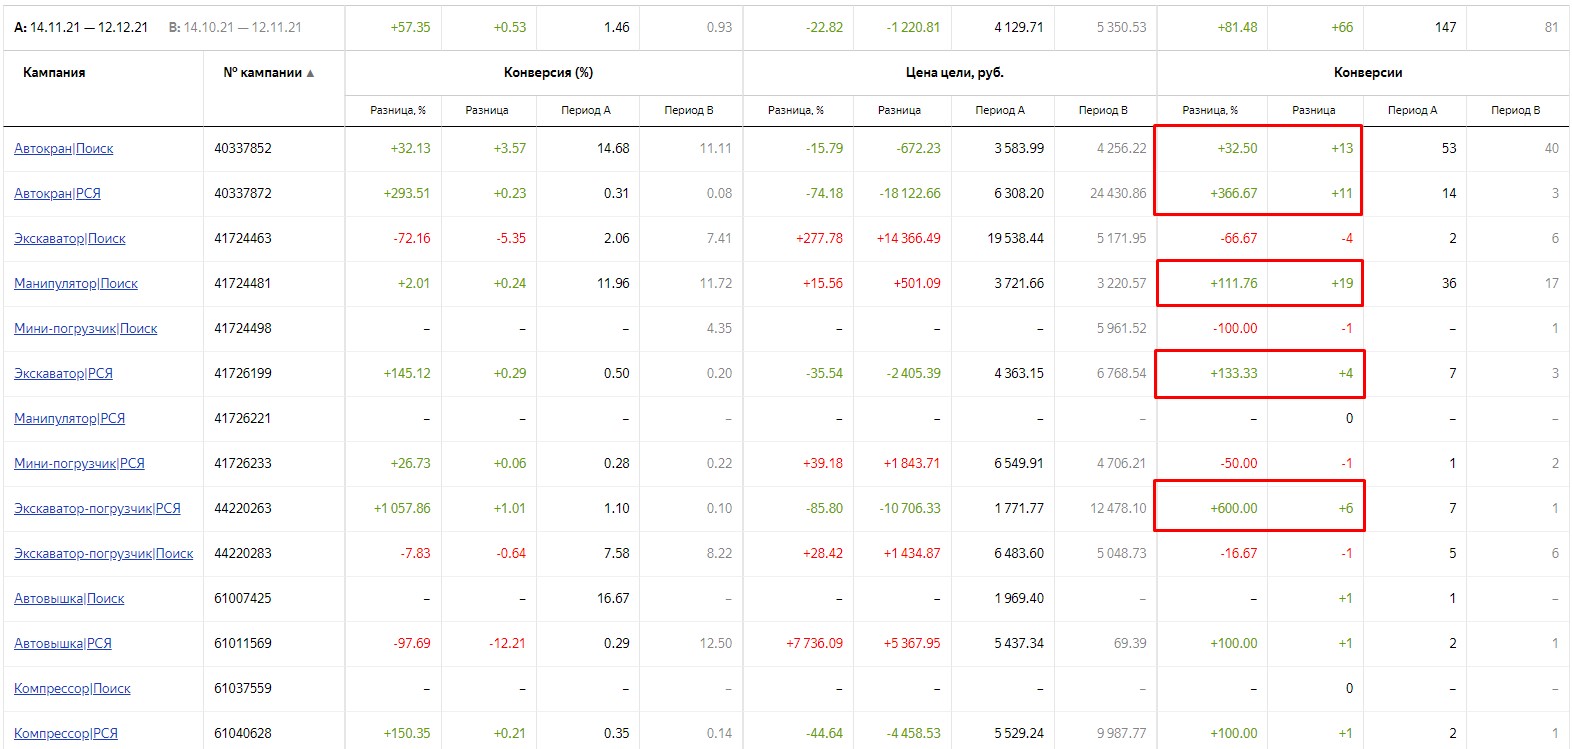Open the Экскаватор-погрузчик|Поиск campaign link
The height and width of the screenshot is (749, 1572).
[x=103, y=553]
